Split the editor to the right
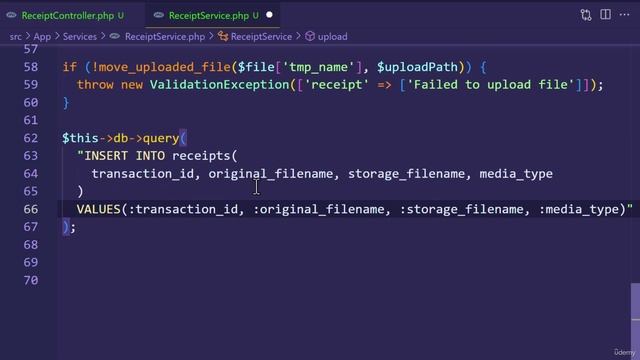The image size is (640, 360). pos(605,15)
